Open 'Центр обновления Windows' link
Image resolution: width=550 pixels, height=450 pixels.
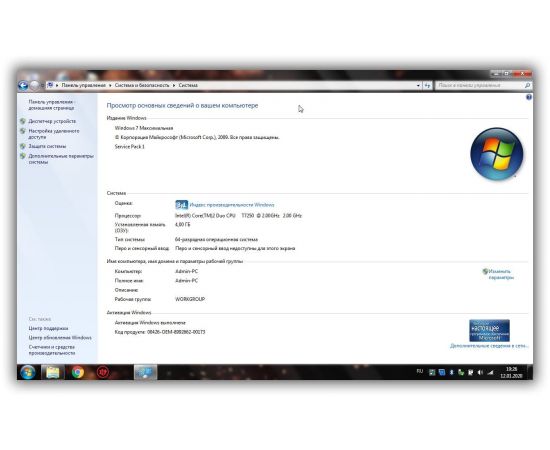(x=60, y=338)
